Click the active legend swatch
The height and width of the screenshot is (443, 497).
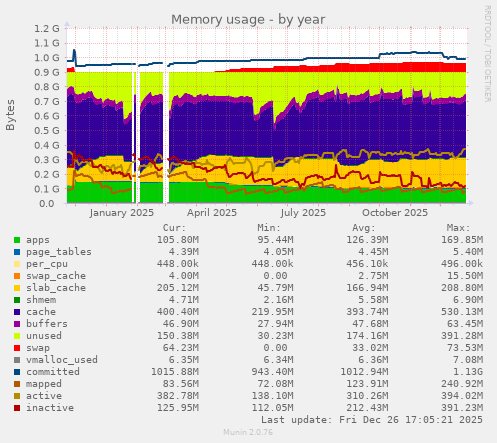tap(17, 396)
